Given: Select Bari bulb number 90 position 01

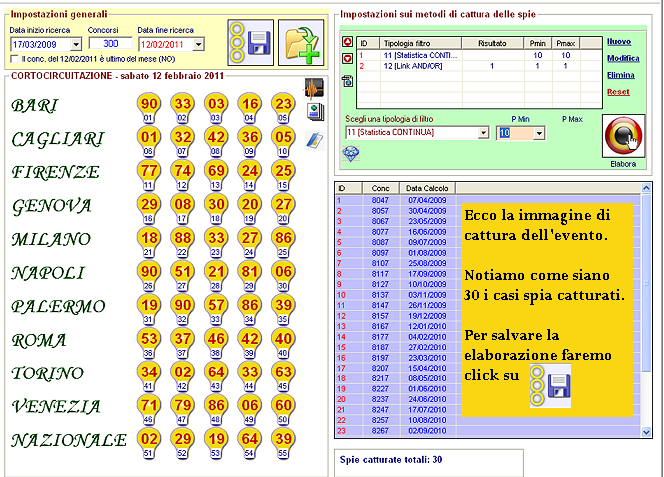Looking at the screenshot, I should click(x=149, y=108).
